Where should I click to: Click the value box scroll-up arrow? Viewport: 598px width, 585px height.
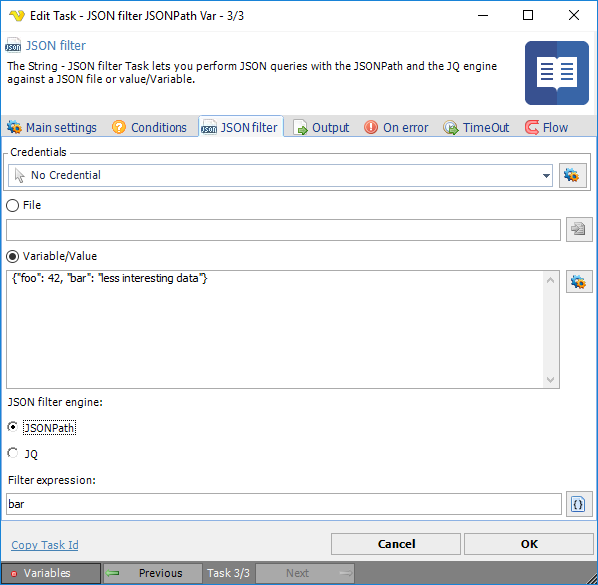pos(550,280)
